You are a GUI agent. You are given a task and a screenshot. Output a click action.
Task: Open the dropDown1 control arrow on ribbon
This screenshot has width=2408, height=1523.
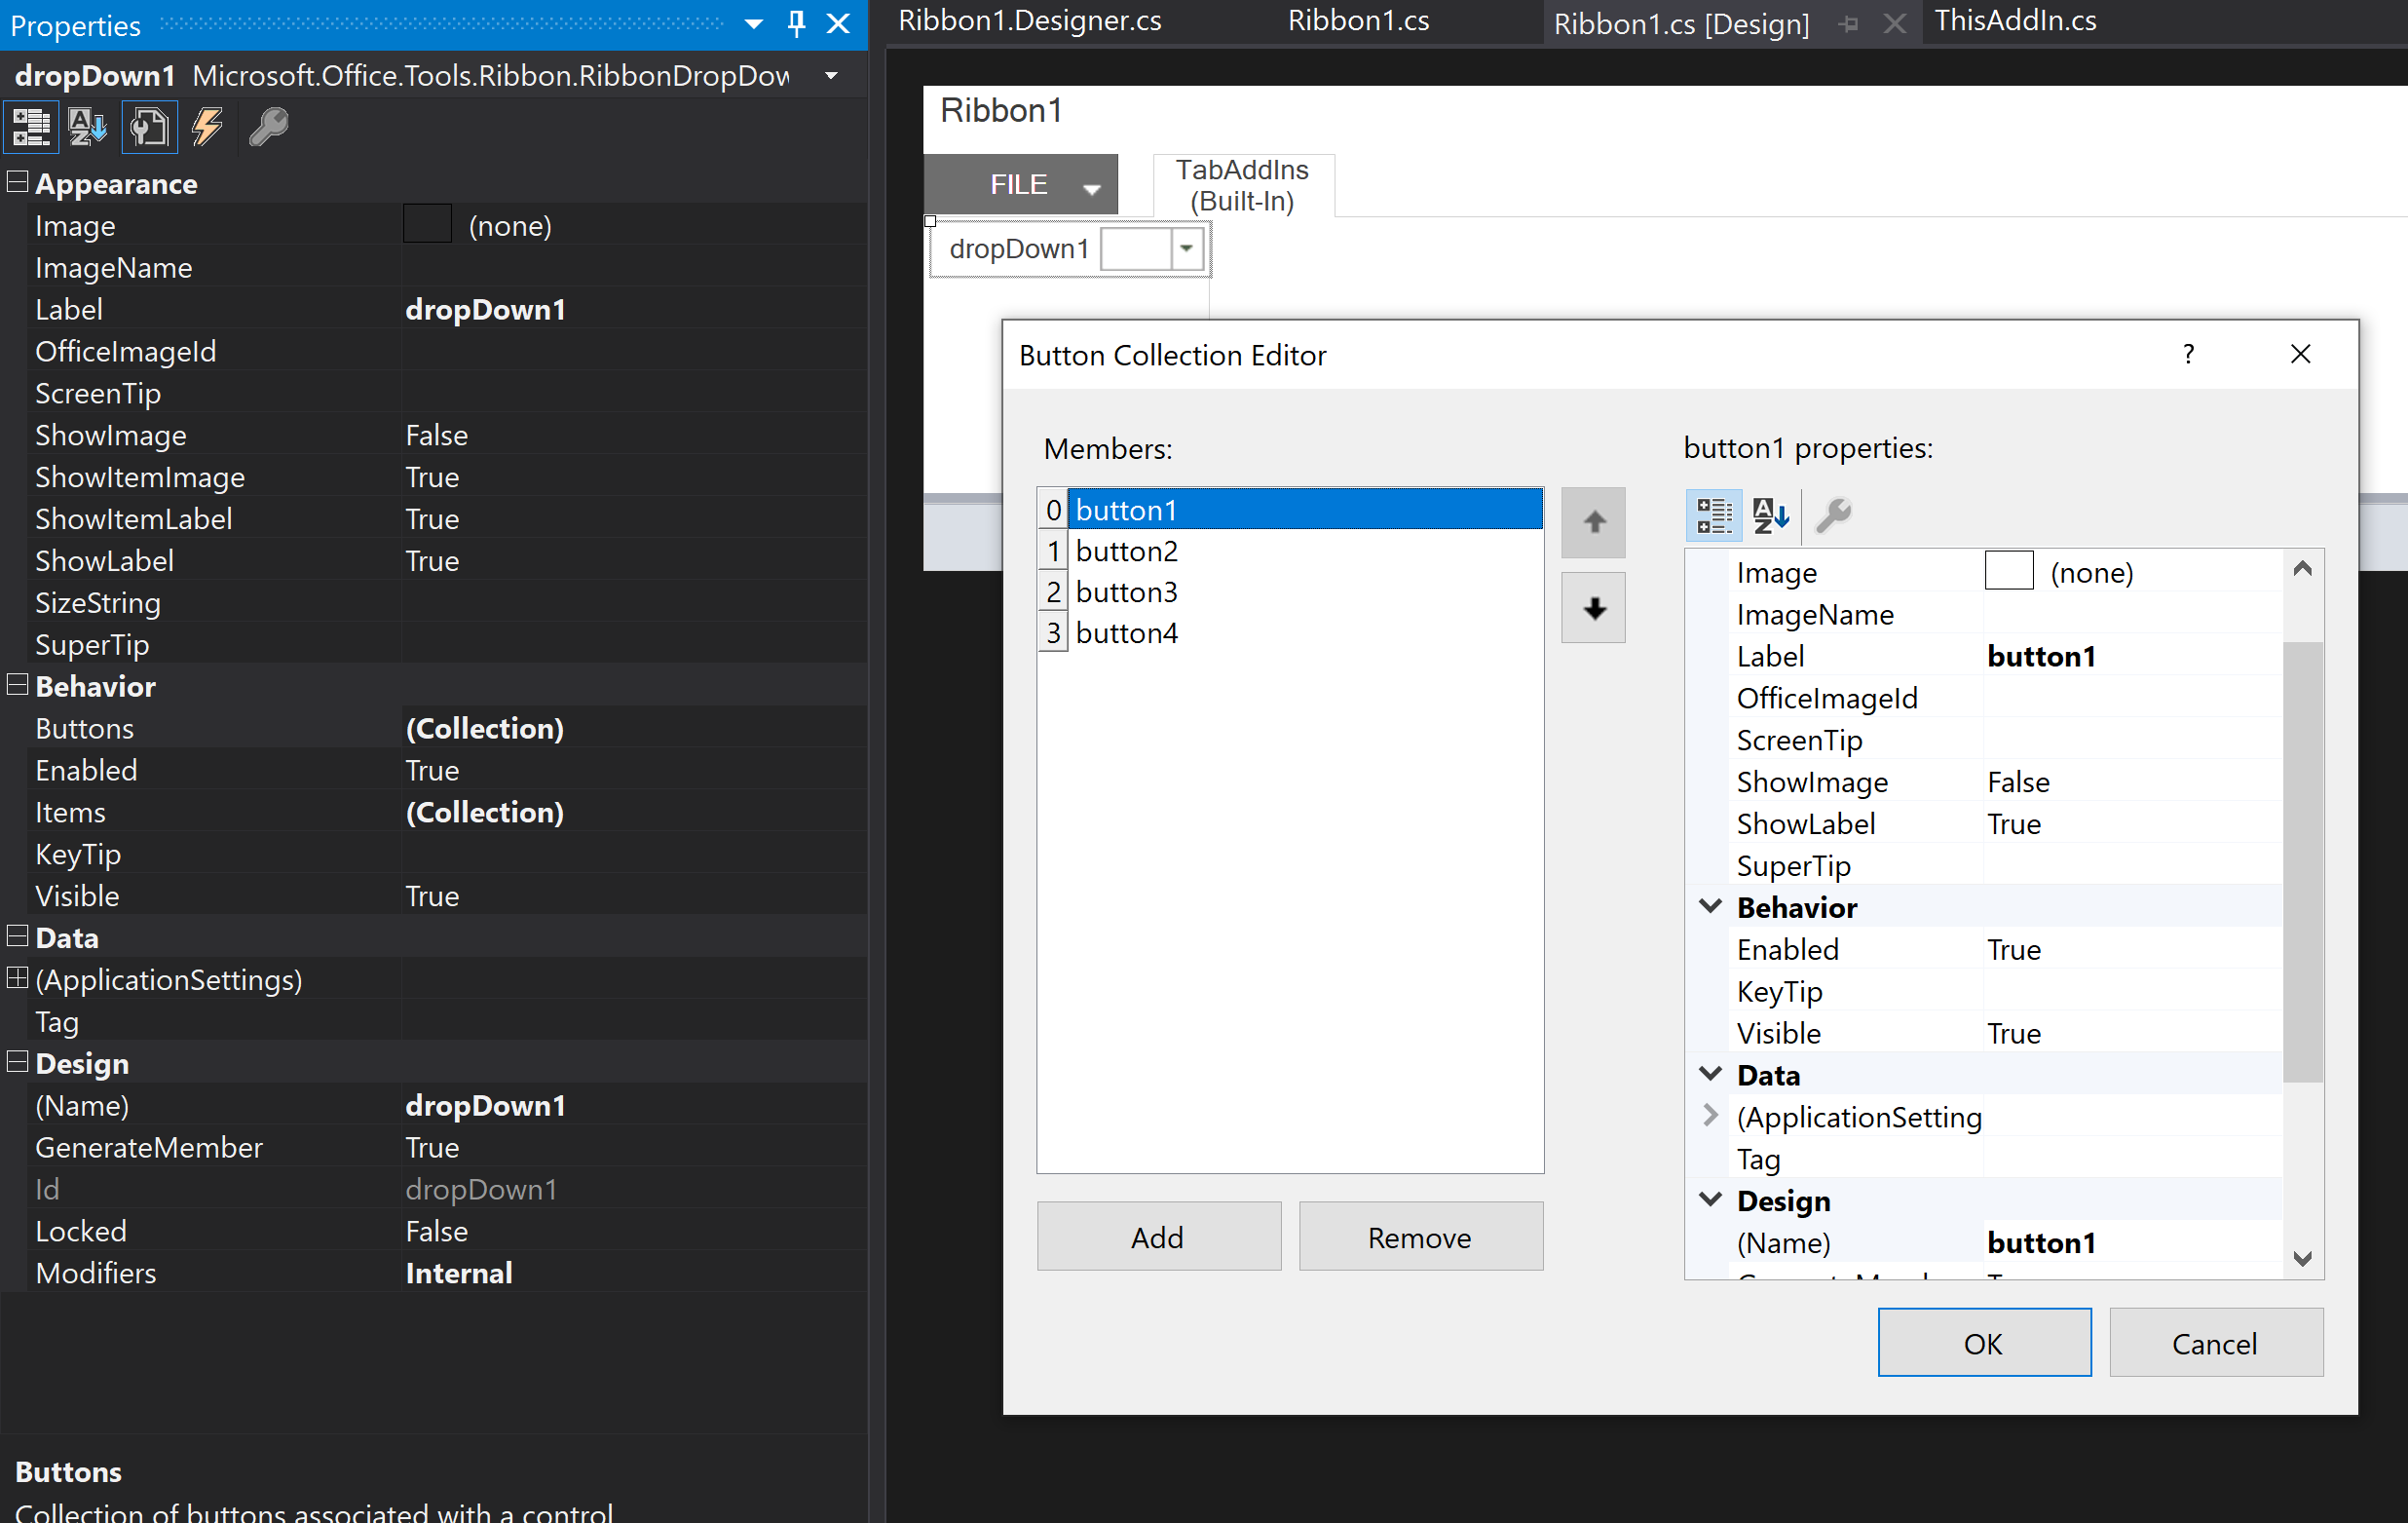1186,249
